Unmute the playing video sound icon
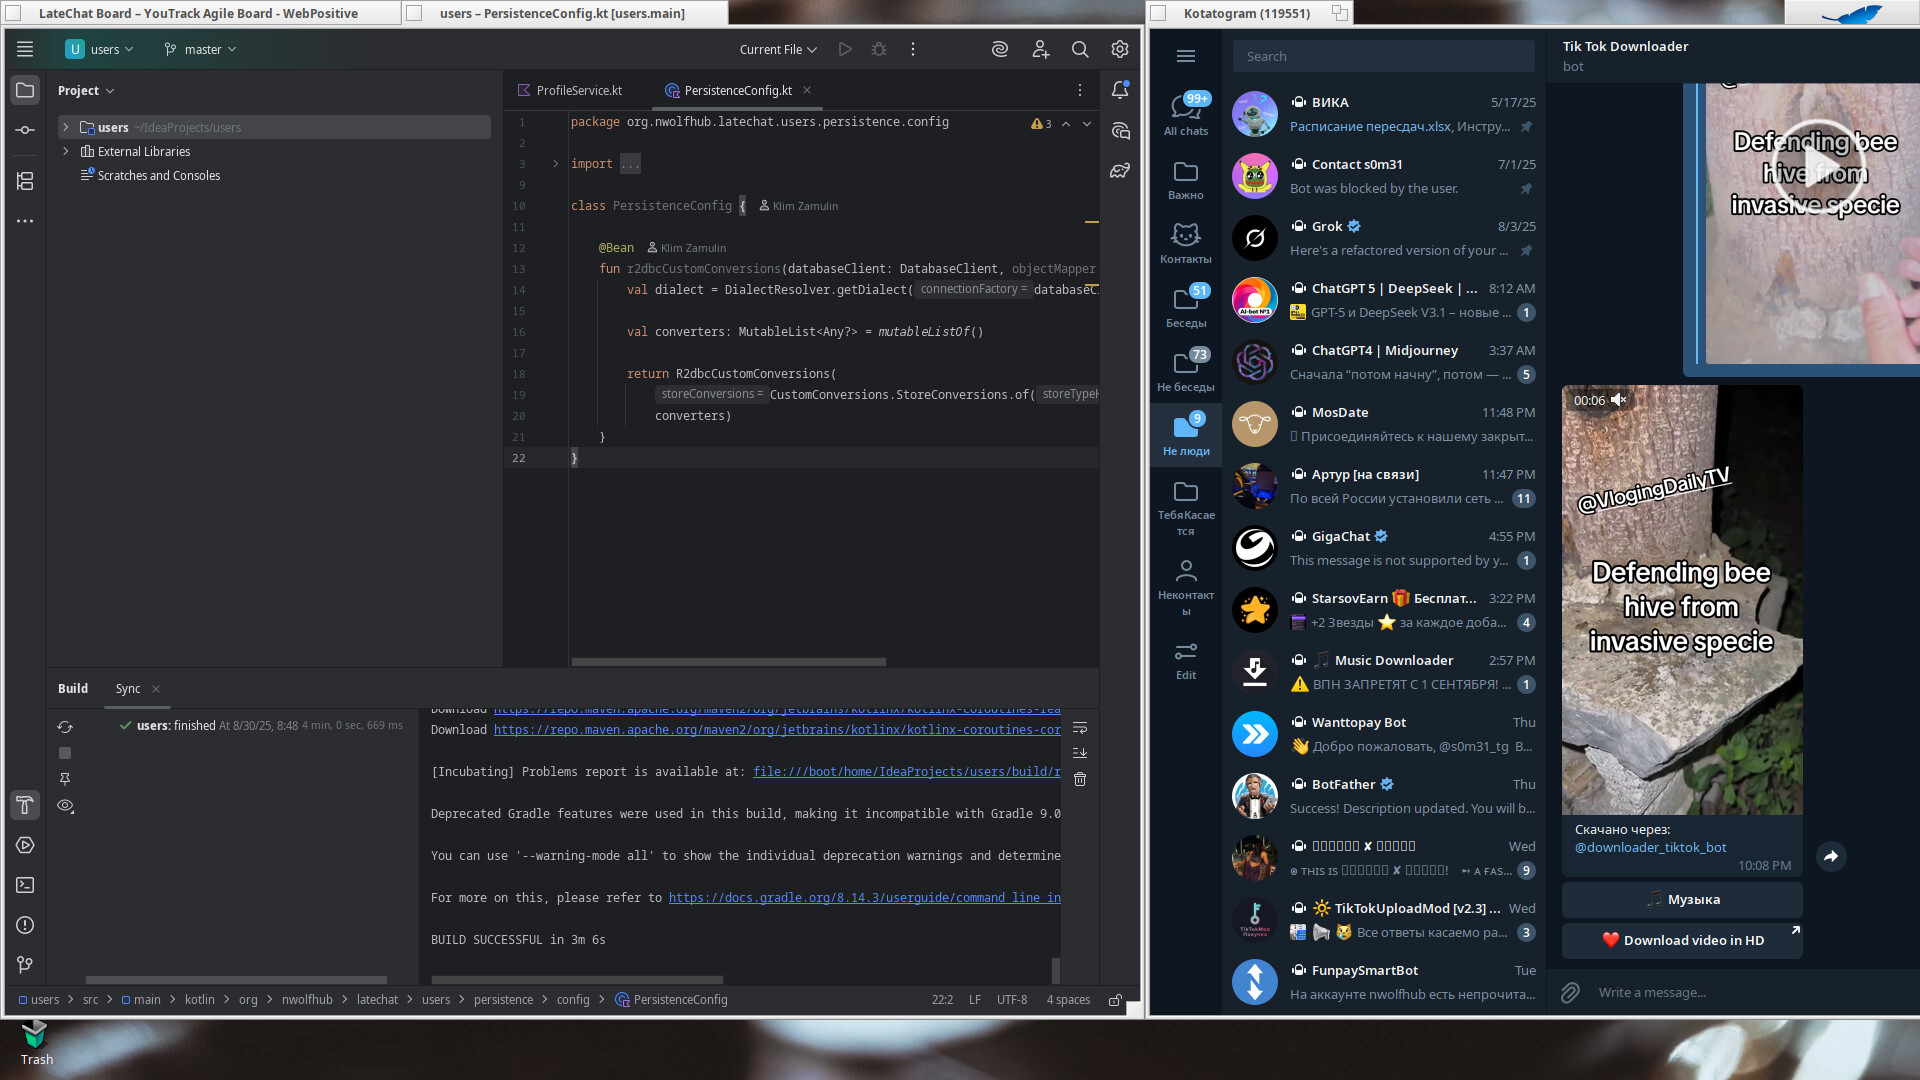This screenshot has width=1920, height=1080. pos(1618,400)
